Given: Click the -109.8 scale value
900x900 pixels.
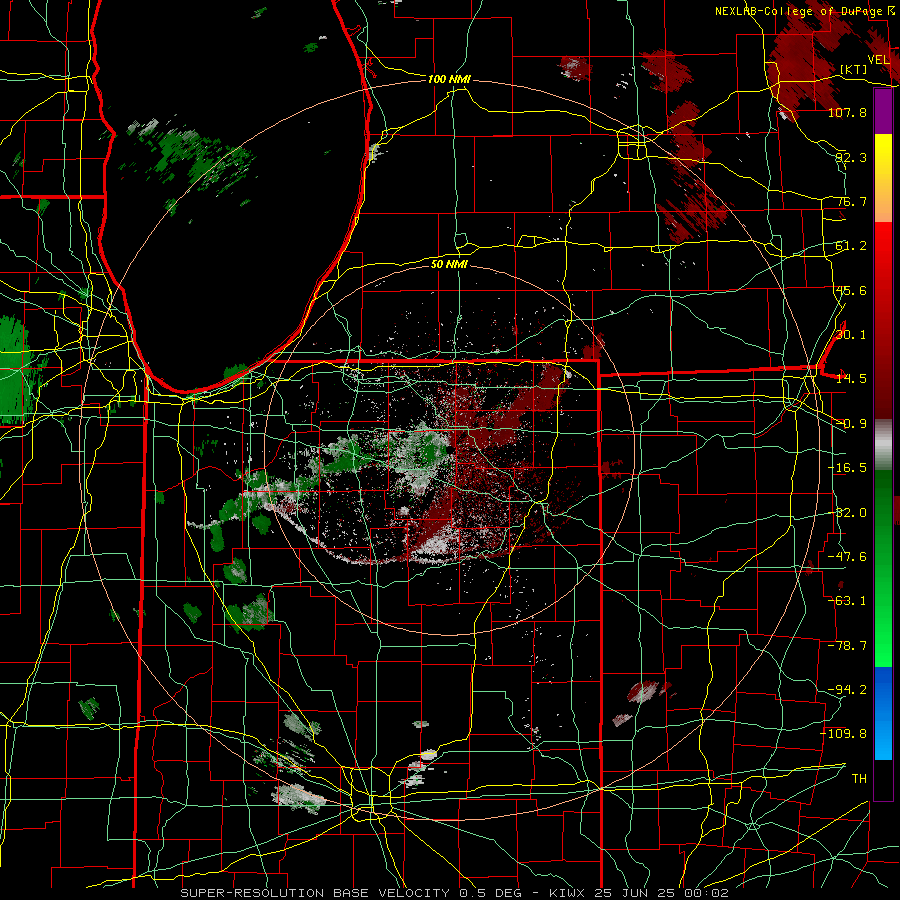Looking at the screenshot, I should click(x=844, y=734).
